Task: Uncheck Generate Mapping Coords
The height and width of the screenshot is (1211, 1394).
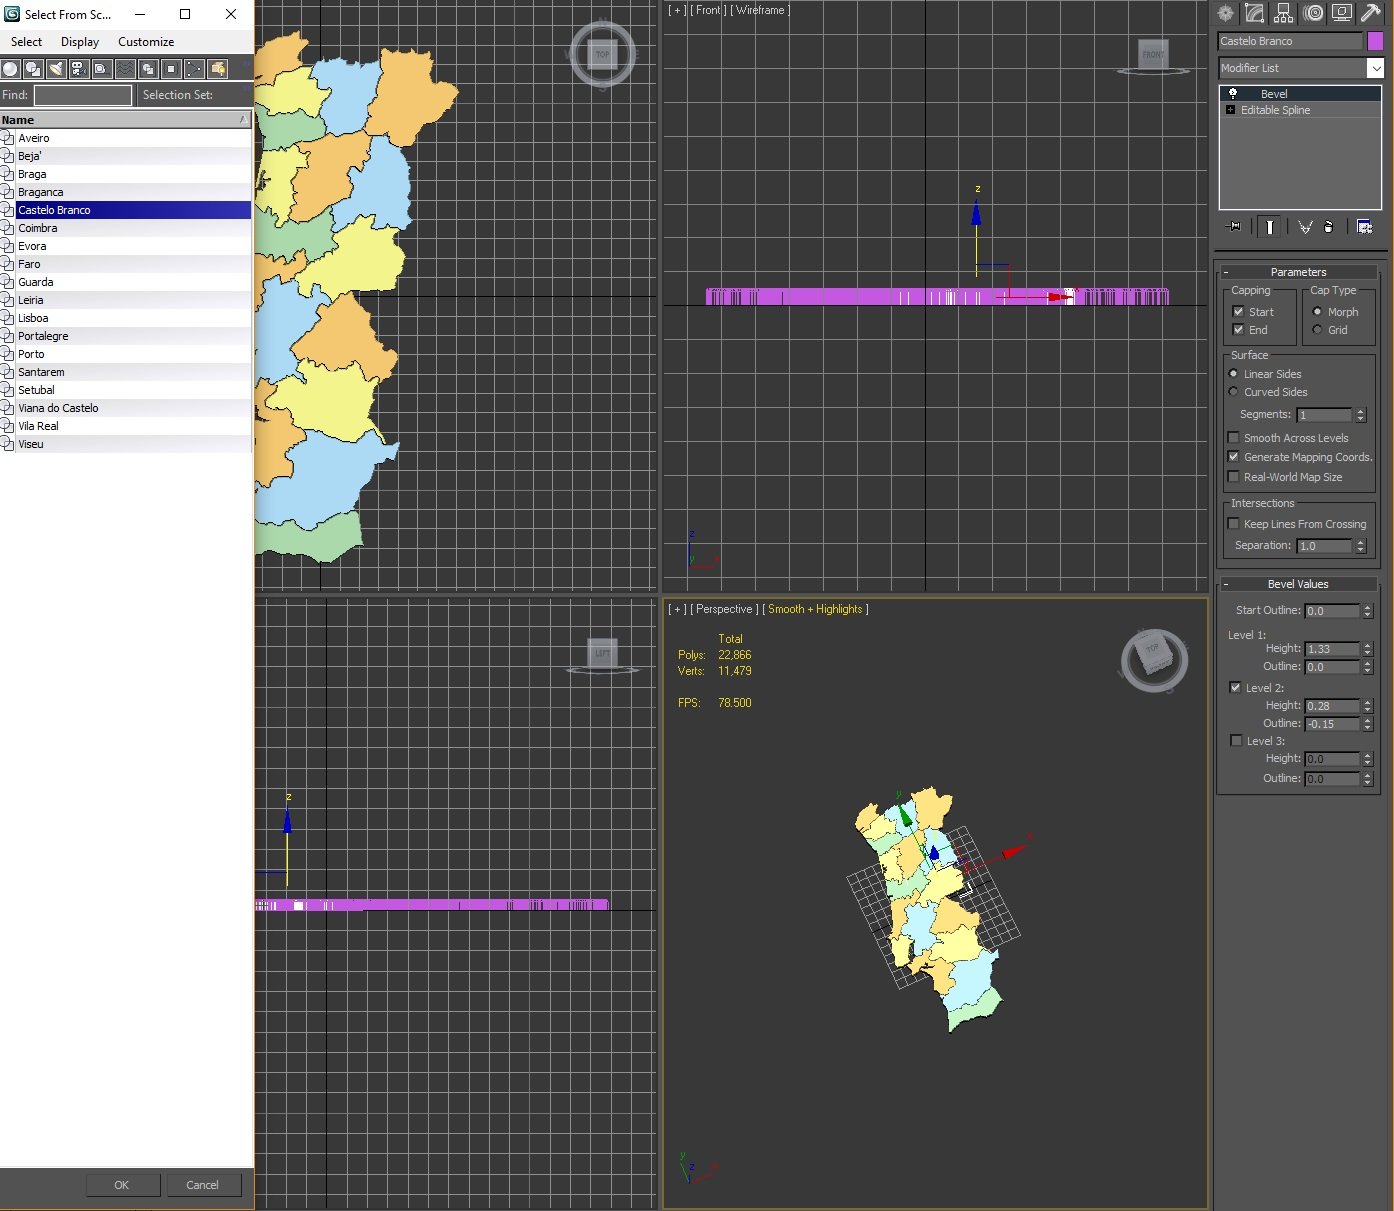Action: pyautogui.click(x=1233, y=456)
